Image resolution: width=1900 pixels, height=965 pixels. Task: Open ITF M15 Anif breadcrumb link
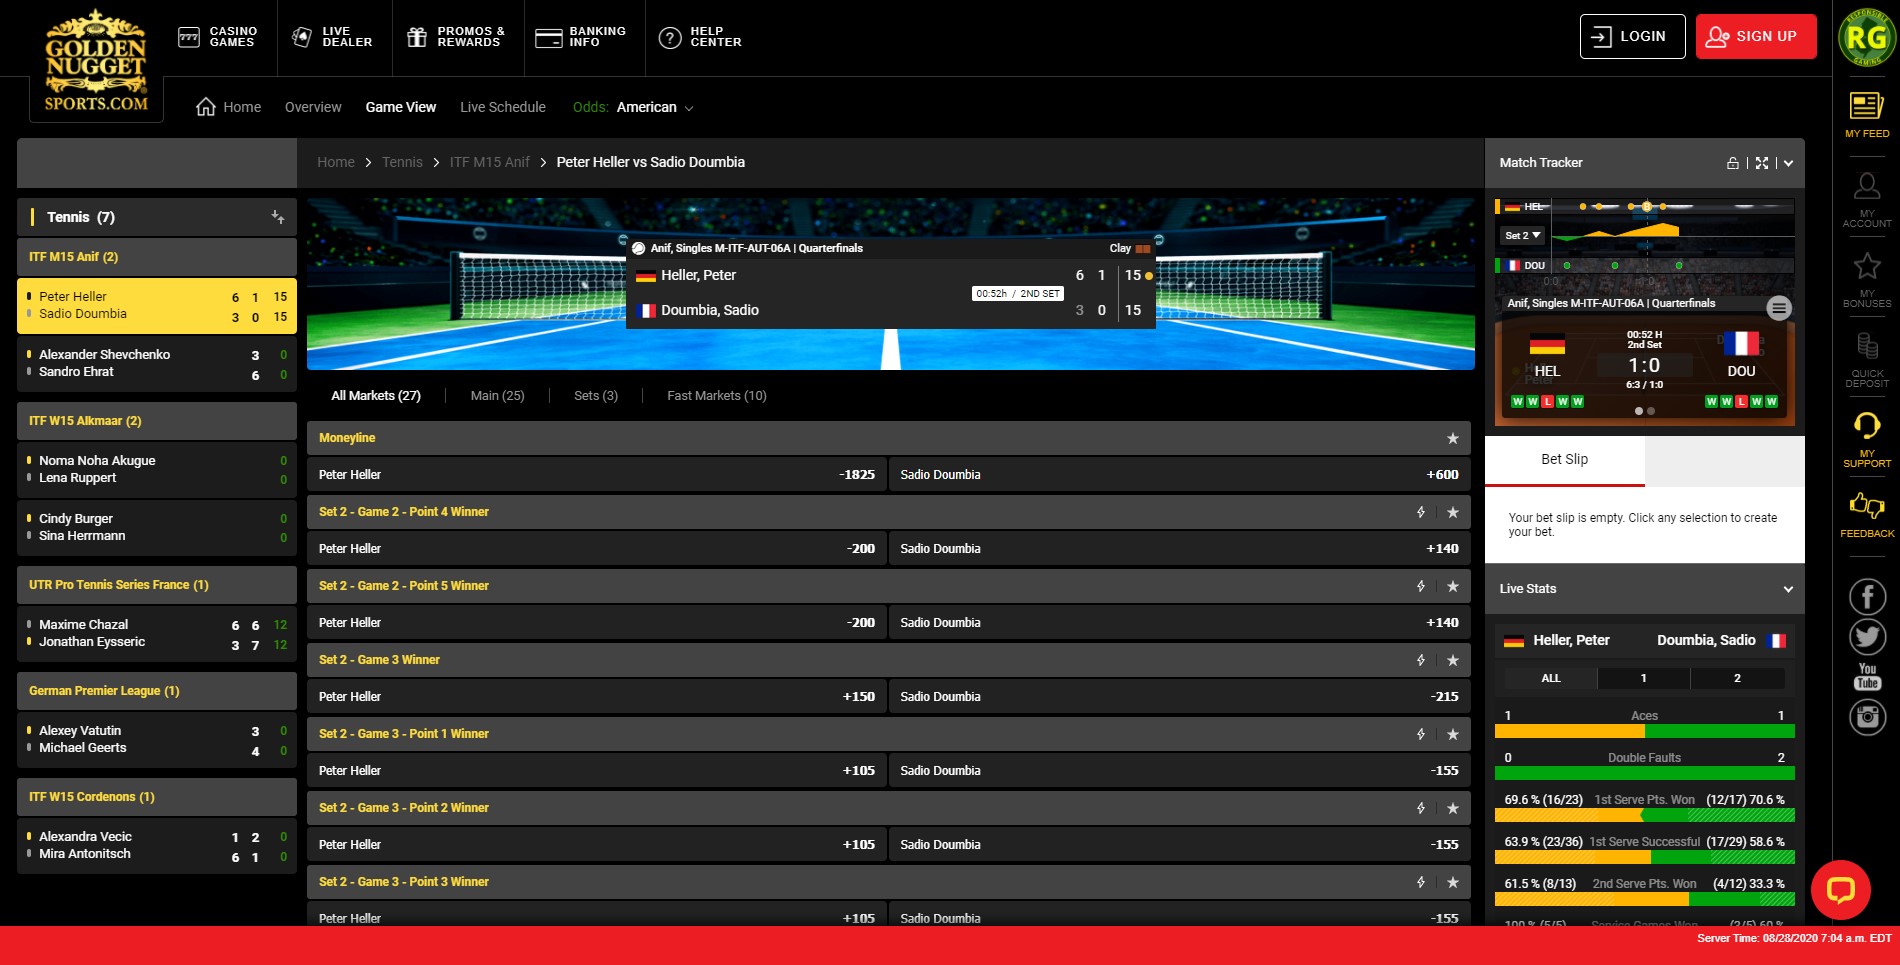click(490, 162)
